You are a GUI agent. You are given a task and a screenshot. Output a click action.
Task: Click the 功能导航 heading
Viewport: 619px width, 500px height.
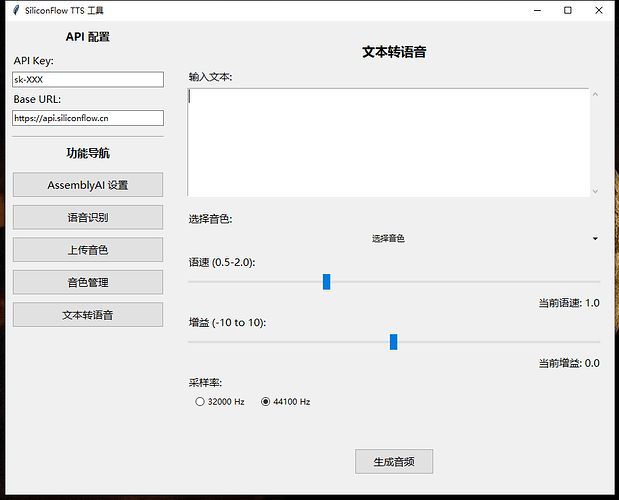point(88,153)
